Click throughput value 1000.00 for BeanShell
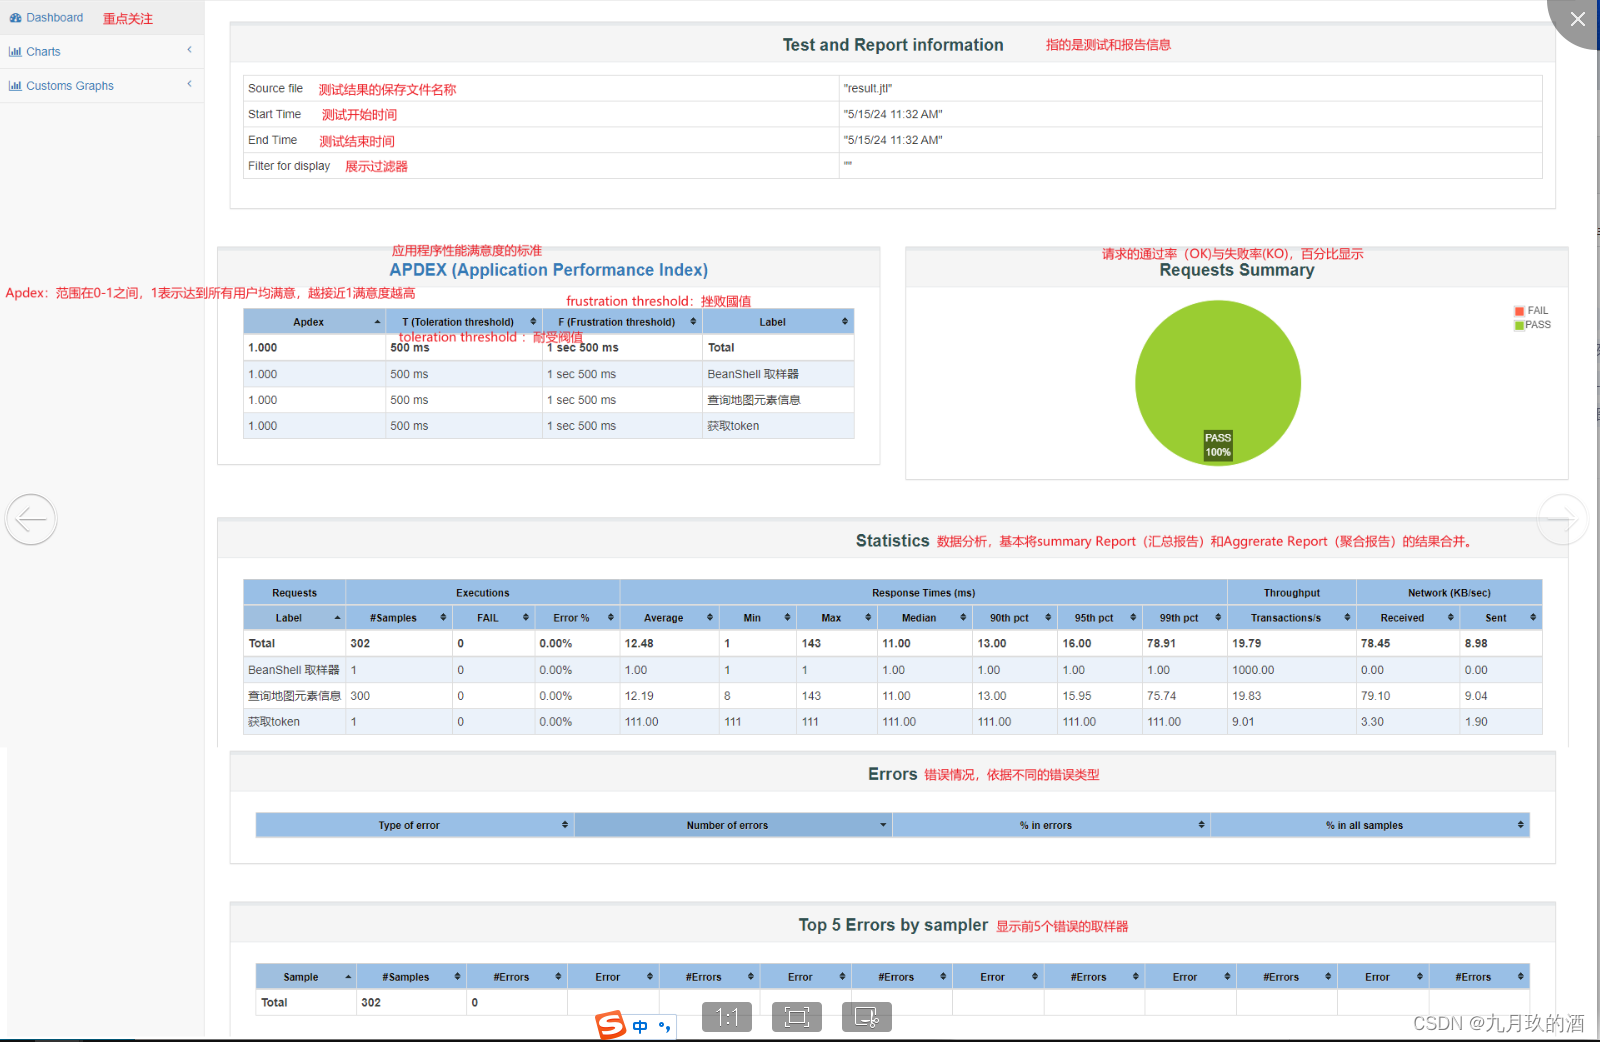1600x1042 pixels. click(1253, 670)
